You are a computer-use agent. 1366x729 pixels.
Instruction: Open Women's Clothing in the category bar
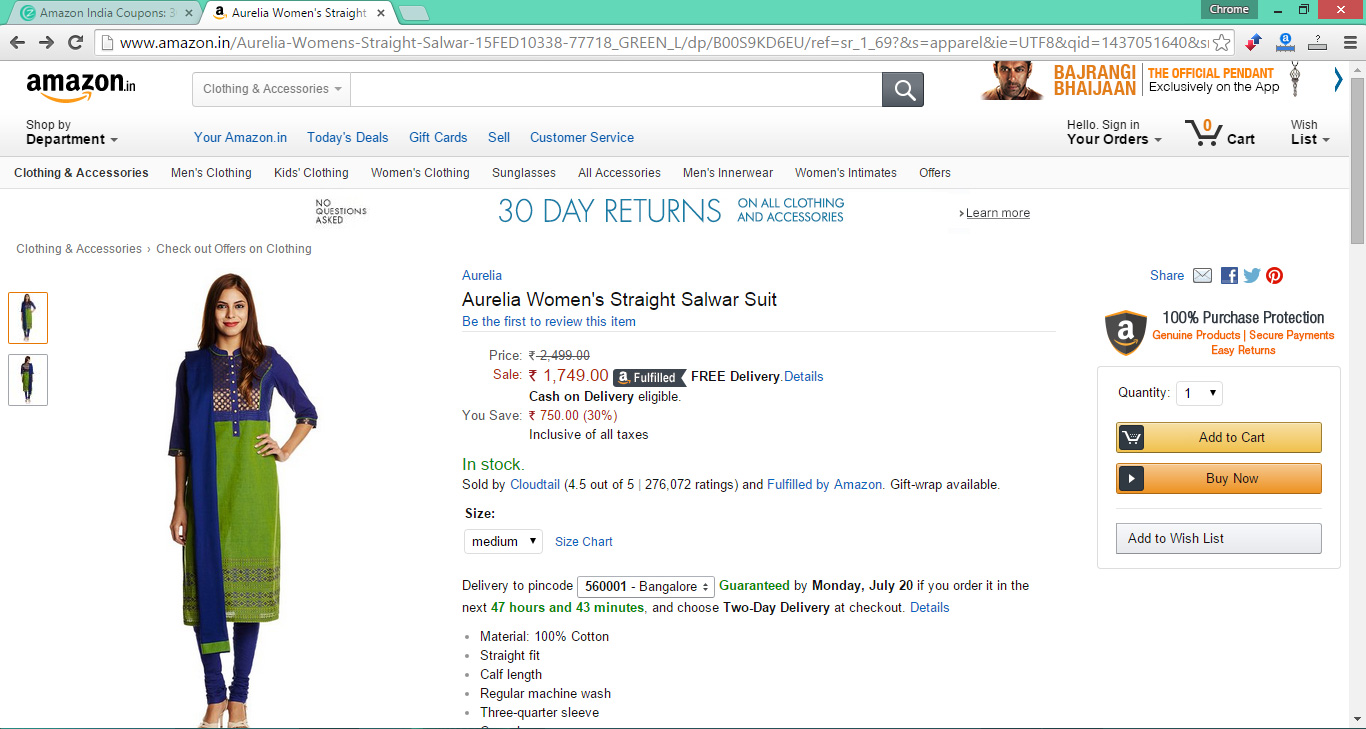420,173
